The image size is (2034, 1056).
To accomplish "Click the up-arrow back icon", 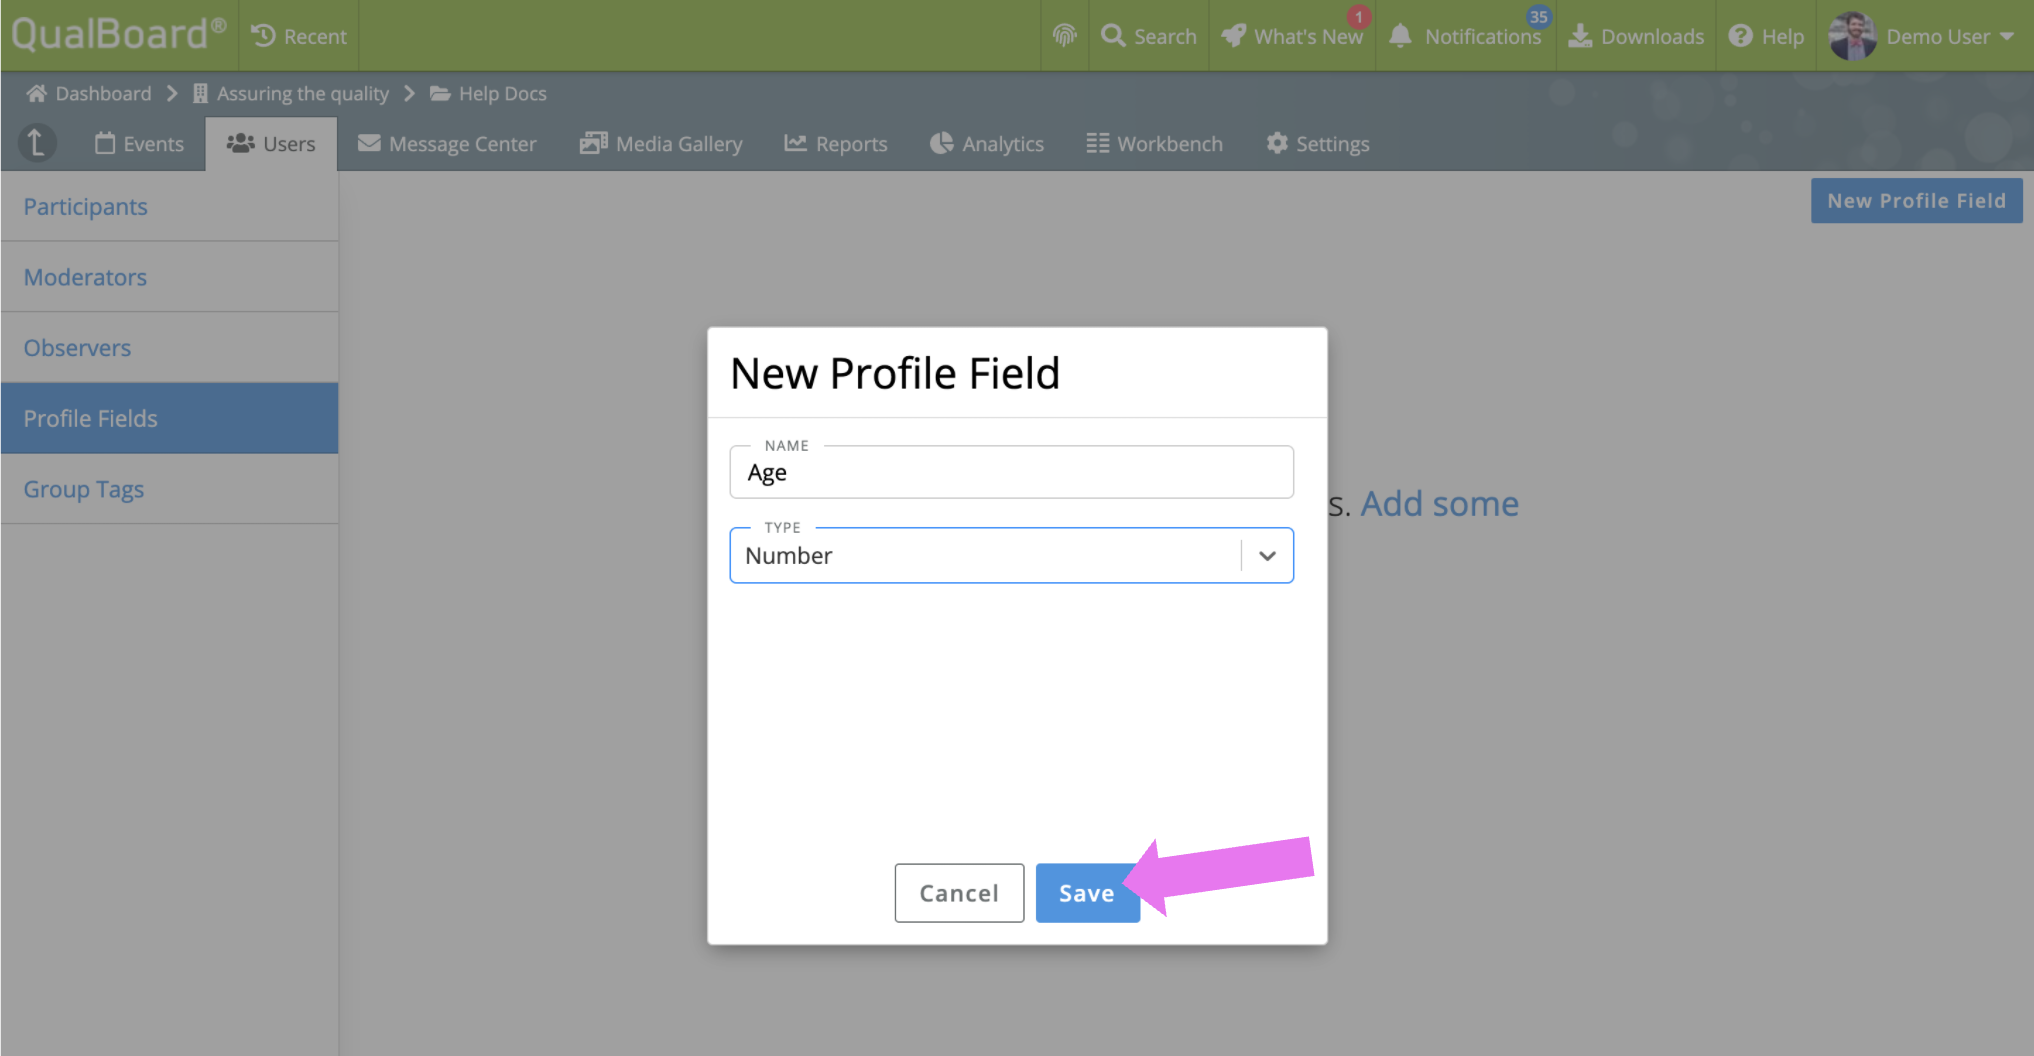I will pyautogui.click(x=36, y=143).
